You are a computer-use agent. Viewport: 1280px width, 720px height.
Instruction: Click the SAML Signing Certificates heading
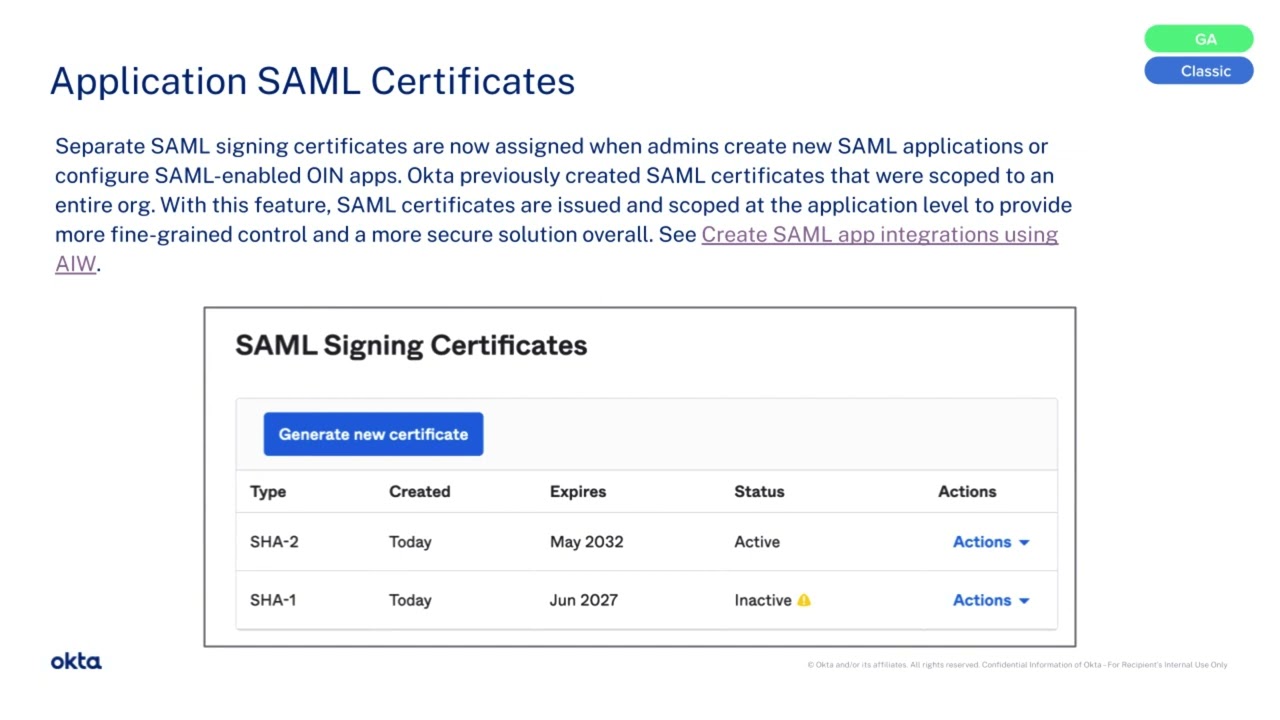tap(411, 346)
